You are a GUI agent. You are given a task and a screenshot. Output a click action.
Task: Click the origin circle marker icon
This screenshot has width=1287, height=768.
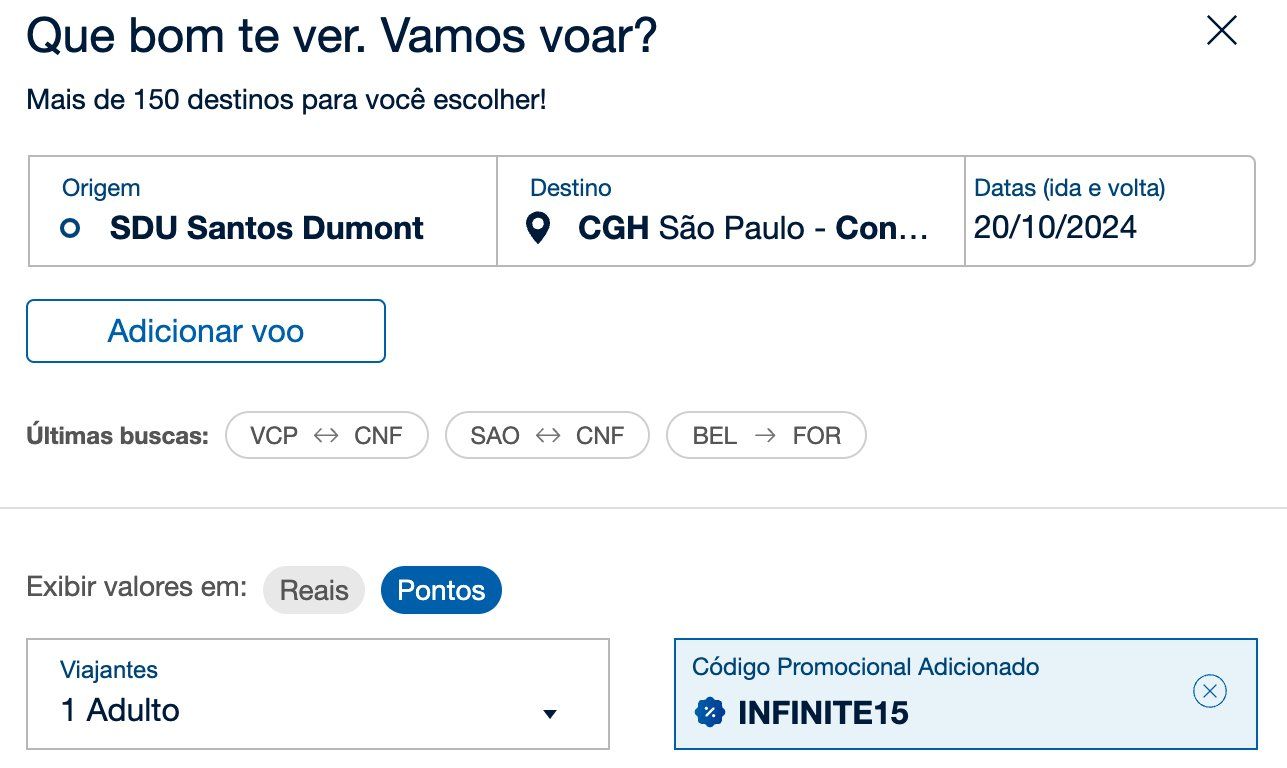point(70,229)
